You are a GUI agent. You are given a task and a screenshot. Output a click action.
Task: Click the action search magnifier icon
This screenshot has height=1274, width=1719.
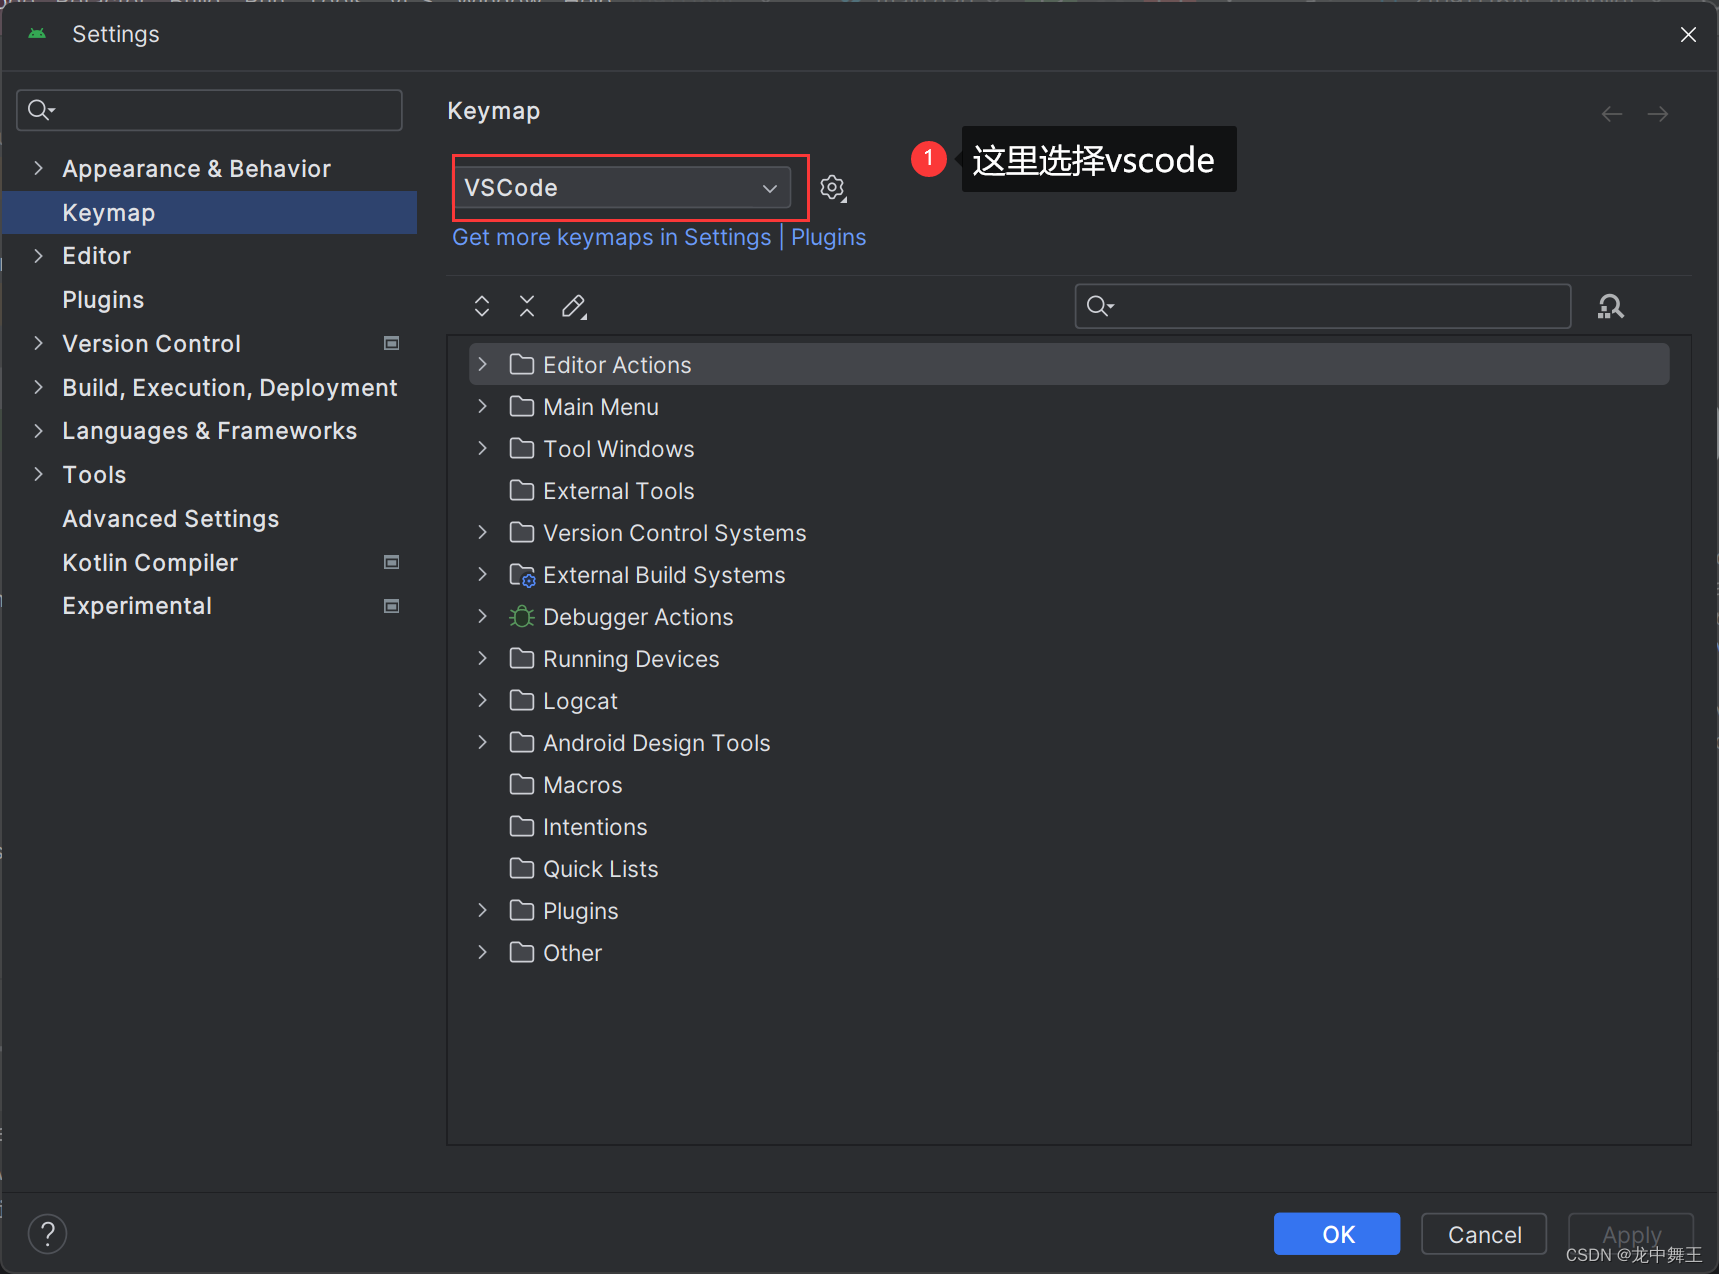click(x=1100, y=306)
